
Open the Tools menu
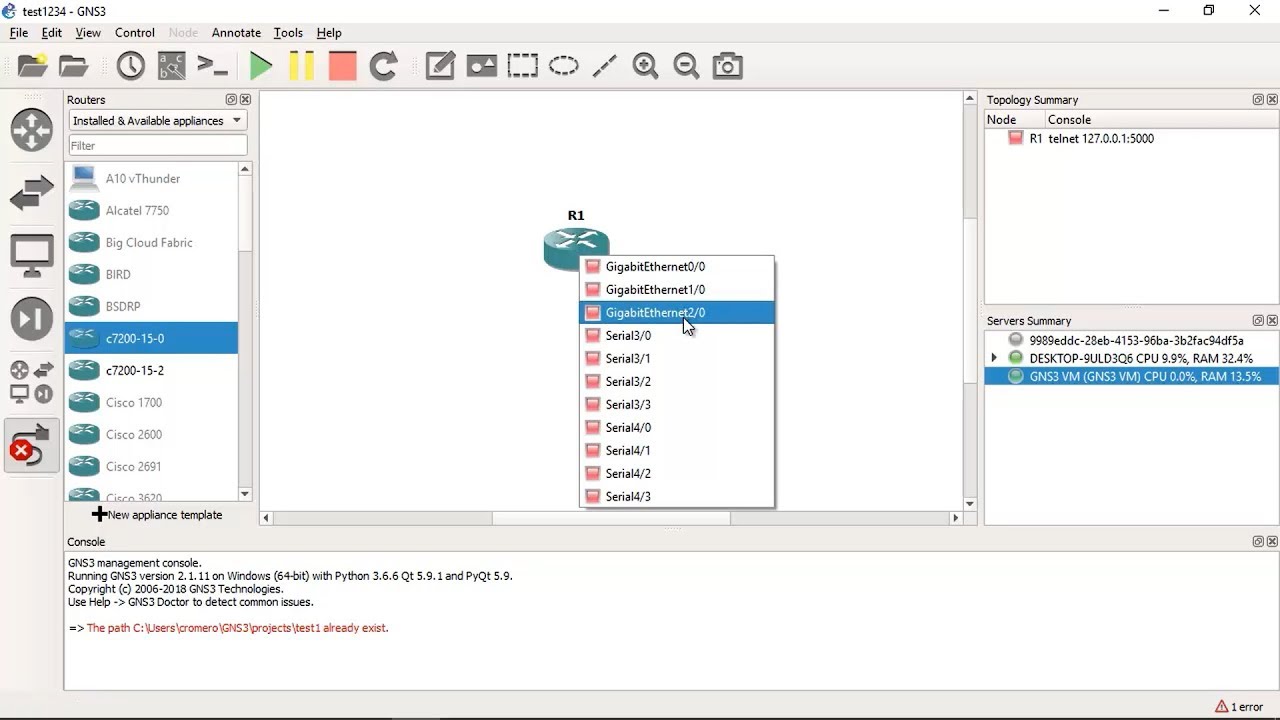(288, 33)
